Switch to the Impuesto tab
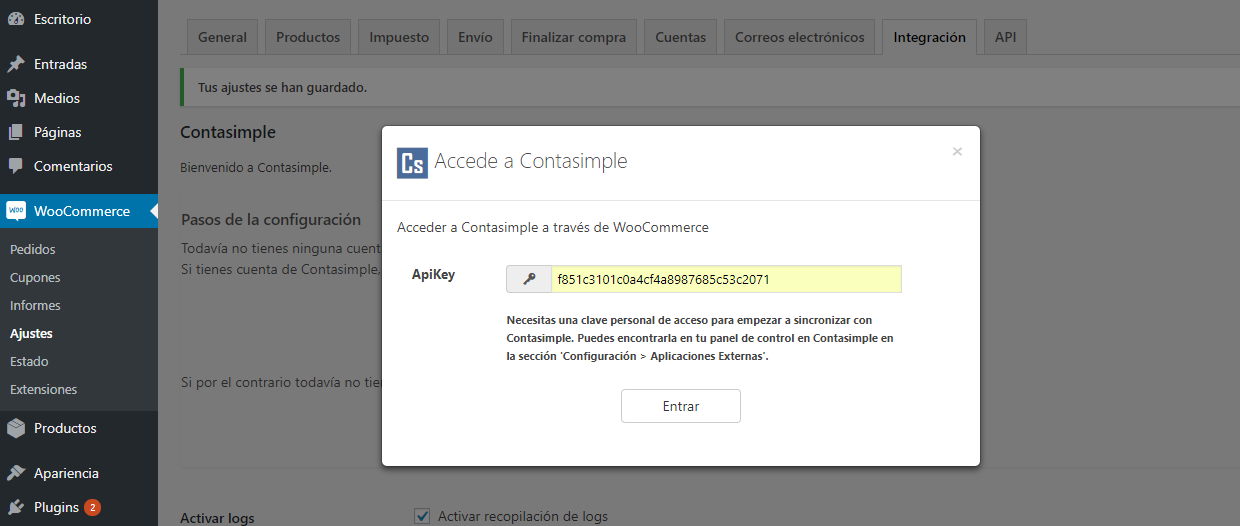The width and height of the screenshot is (1240, 526). 399,37
